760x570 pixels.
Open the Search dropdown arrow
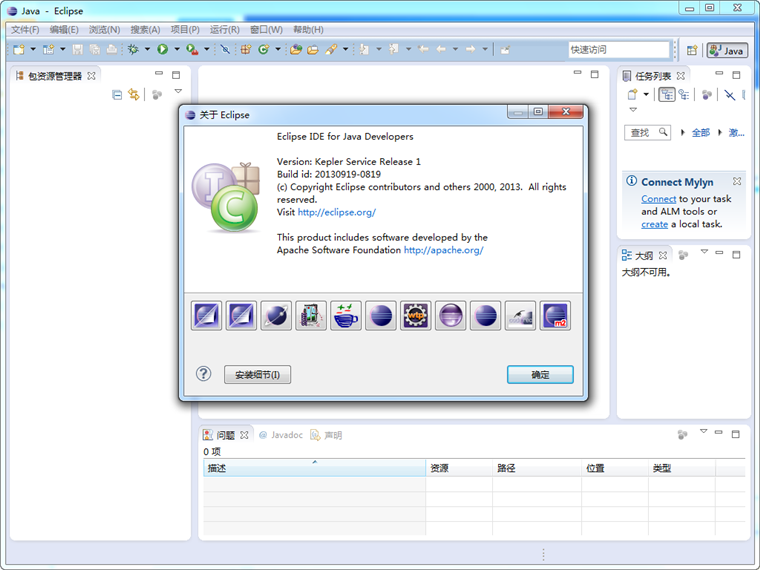click(x=345, y=49)
